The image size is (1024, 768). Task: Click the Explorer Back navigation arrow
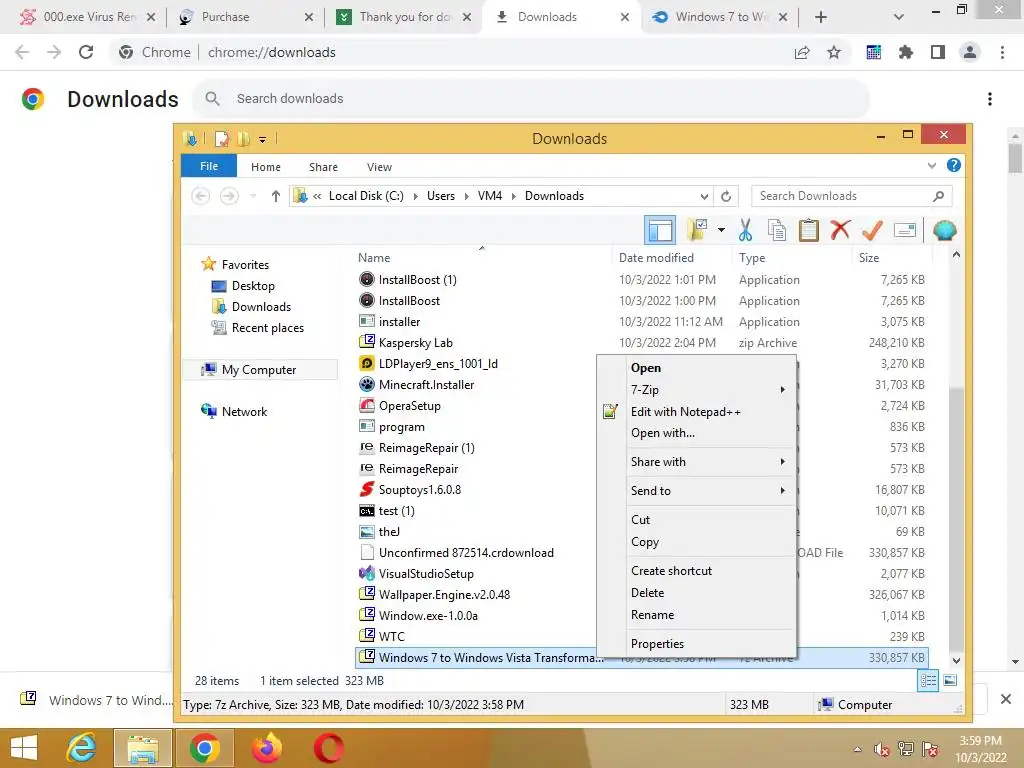pyautogui.click(x=201, y=196)
